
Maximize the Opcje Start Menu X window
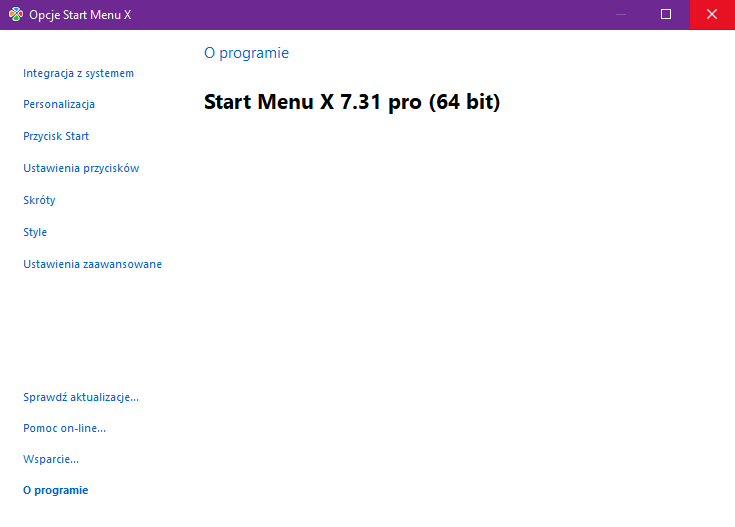point(666,15)
